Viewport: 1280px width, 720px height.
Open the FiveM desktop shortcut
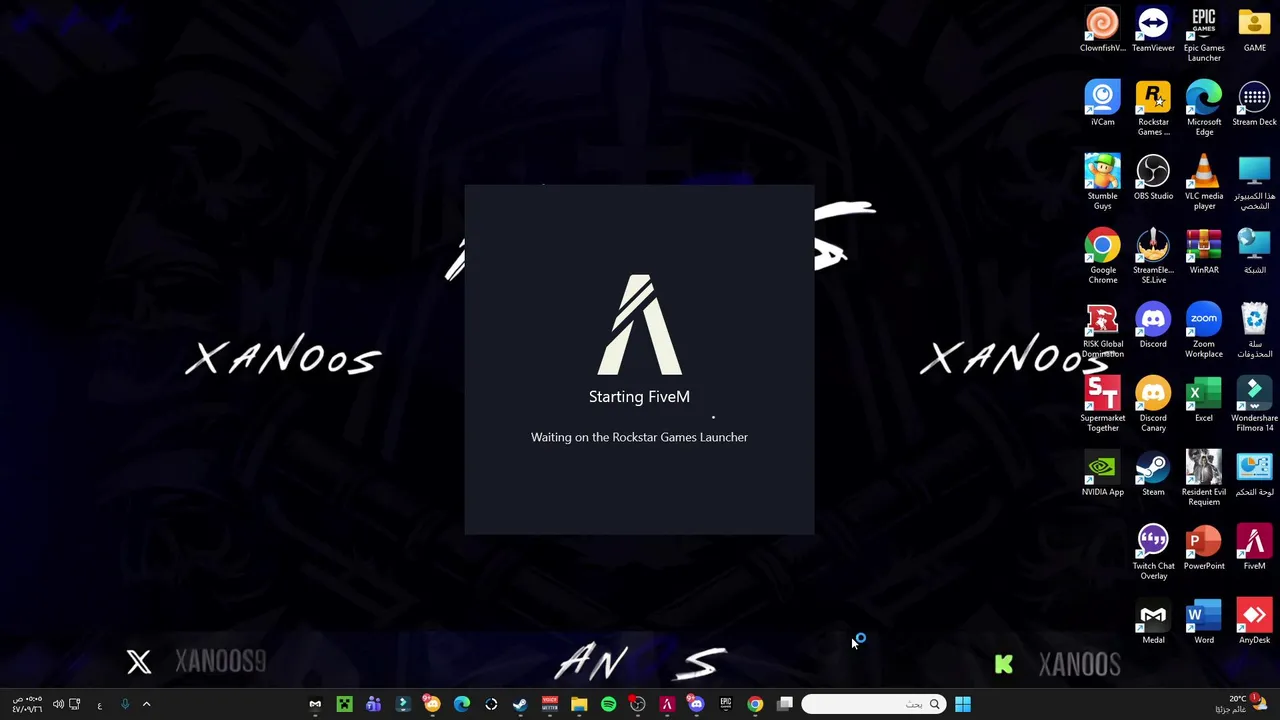click(1254, 548)
